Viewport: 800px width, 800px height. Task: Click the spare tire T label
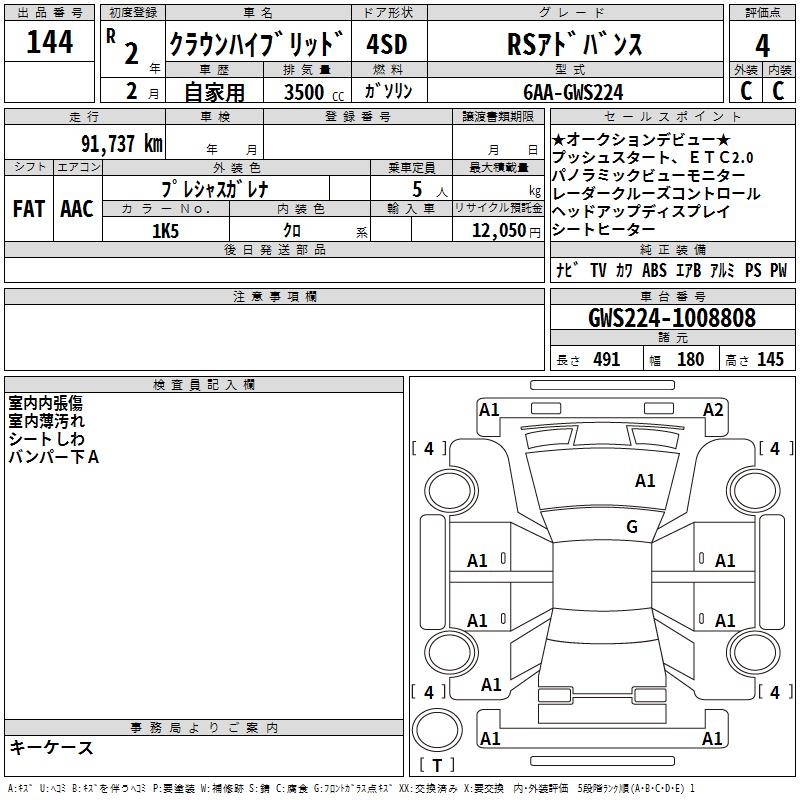tap(437, 765)
